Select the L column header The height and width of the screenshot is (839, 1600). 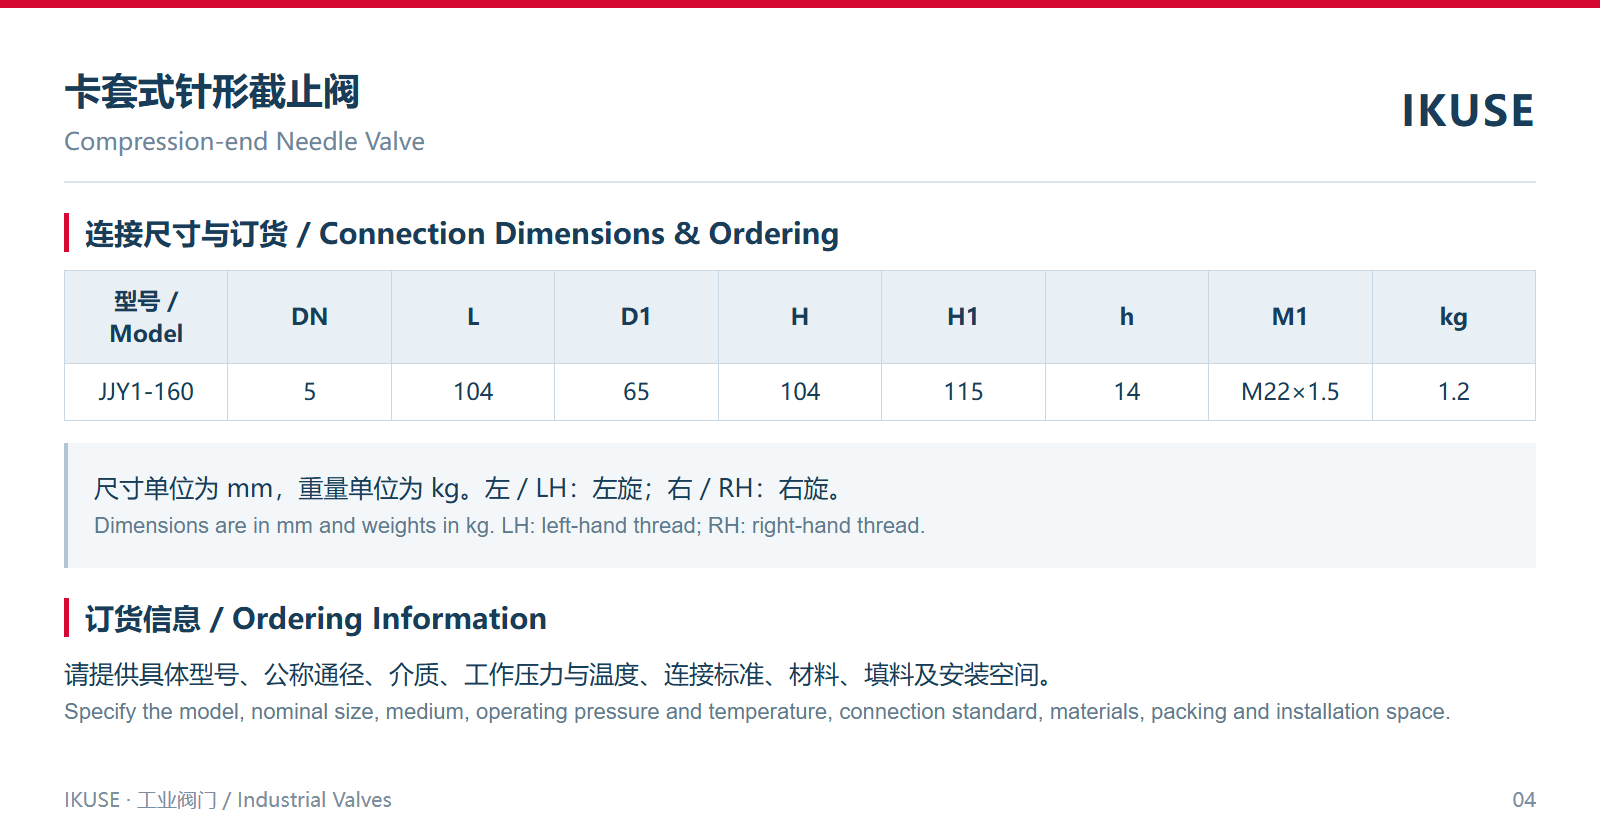[473, 317]
